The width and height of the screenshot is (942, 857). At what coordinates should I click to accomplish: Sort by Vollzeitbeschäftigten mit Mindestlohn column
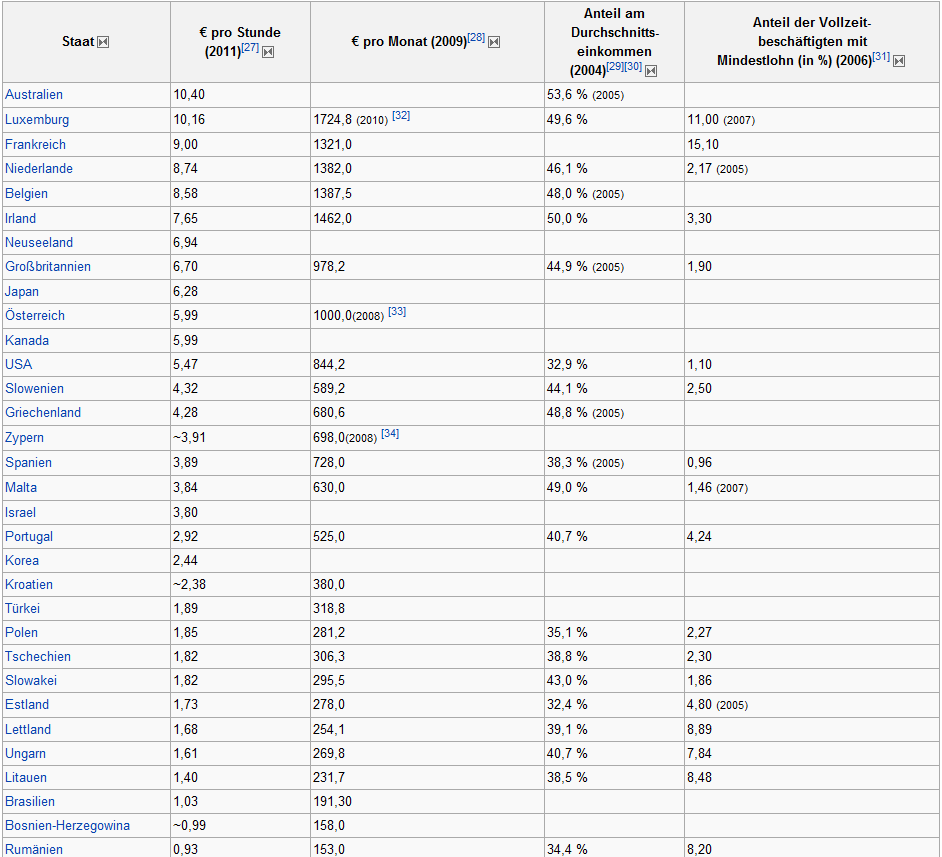(x=899, y=61)
